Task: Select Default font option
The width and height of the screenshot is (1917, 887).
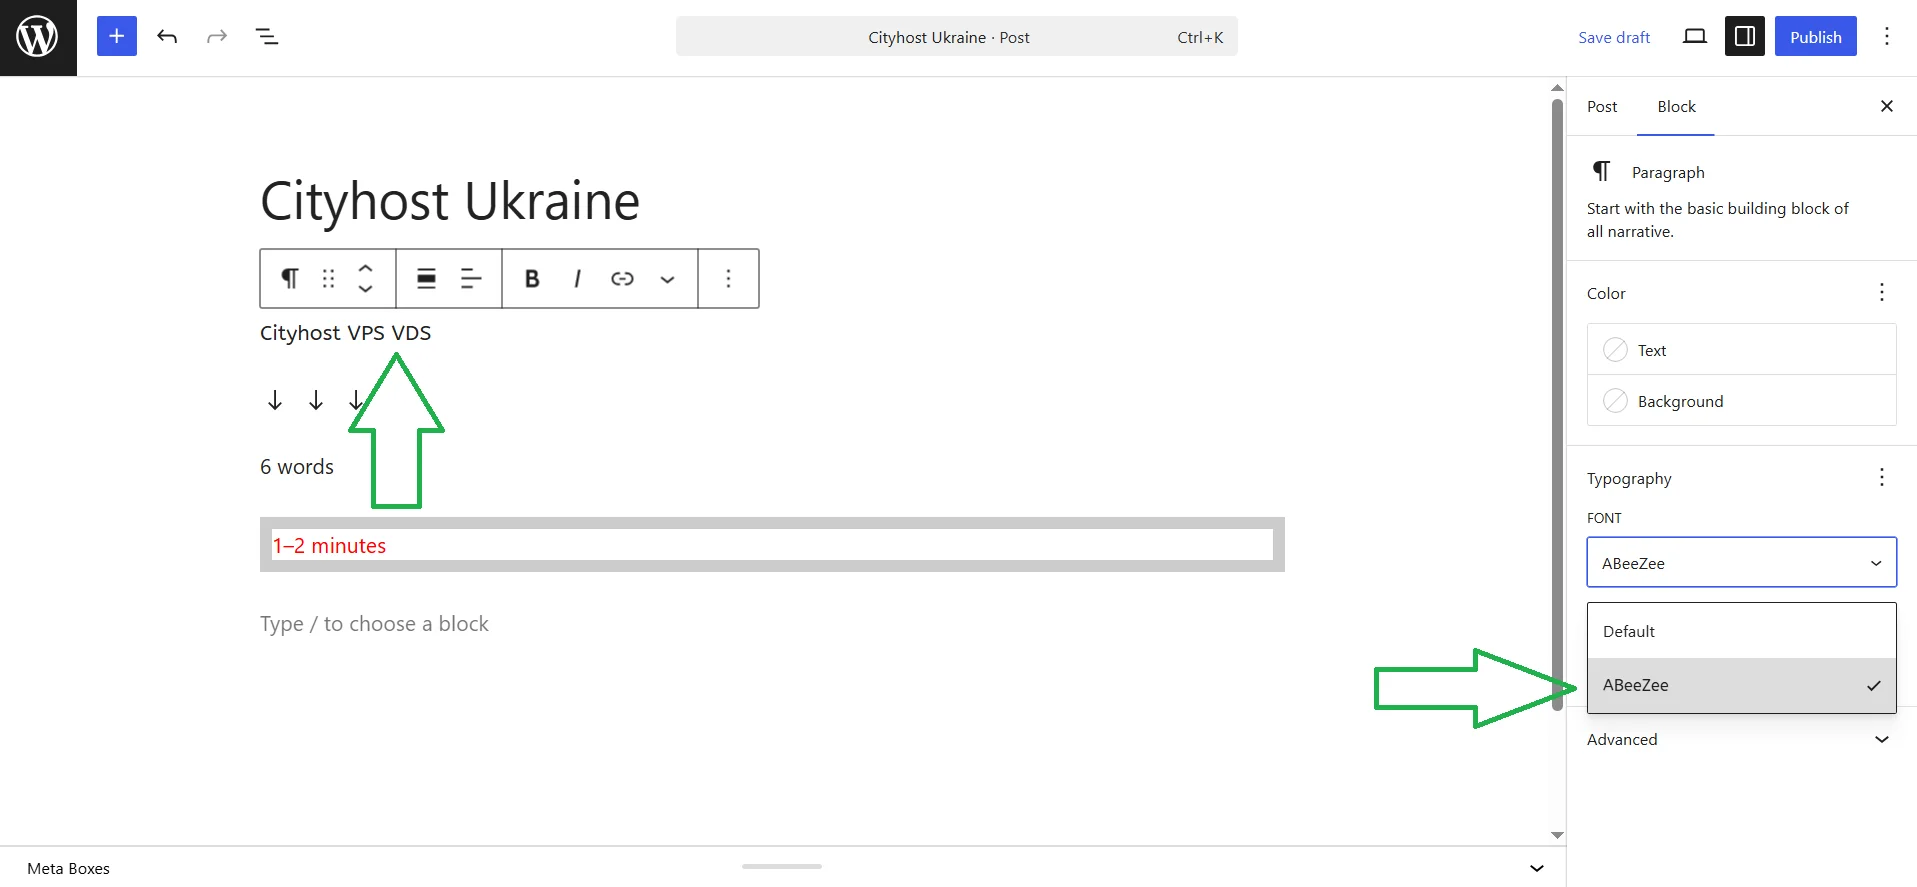Action: pos(1741,631)
